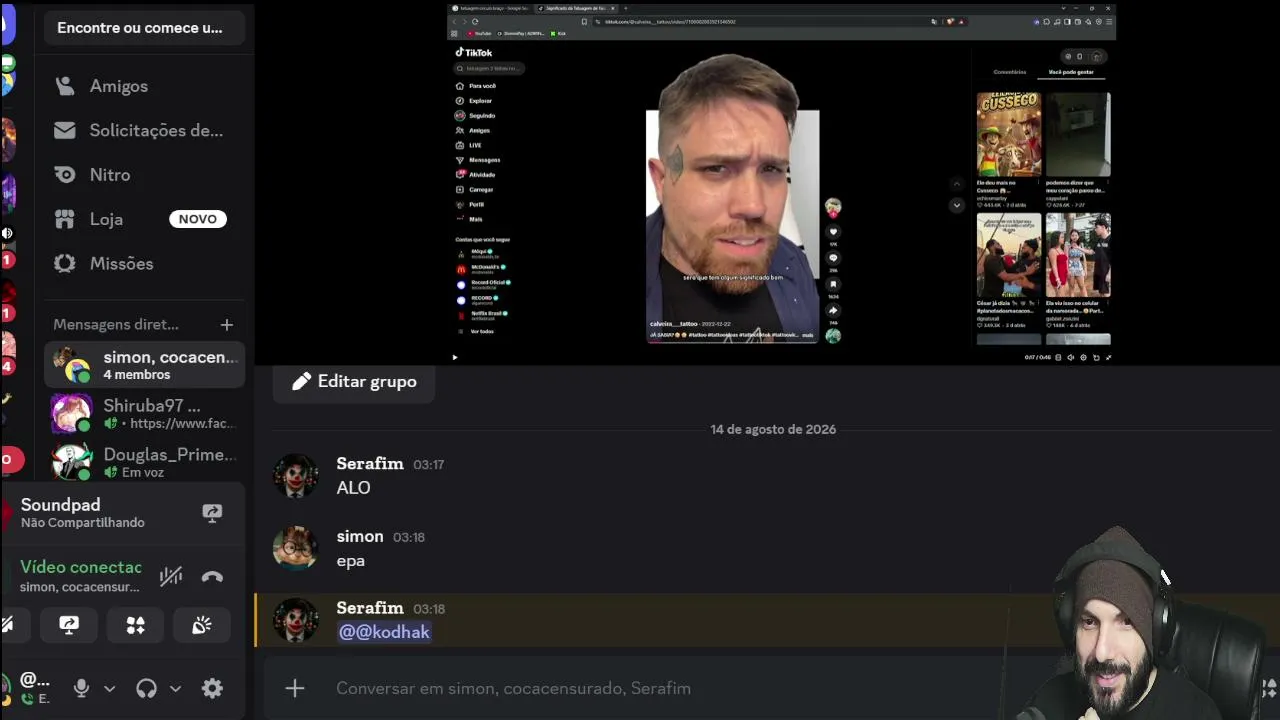1280x720 pixels.
Task: Open Explorar in the TikTok sidebar
Action: click(x=475, y=101)
